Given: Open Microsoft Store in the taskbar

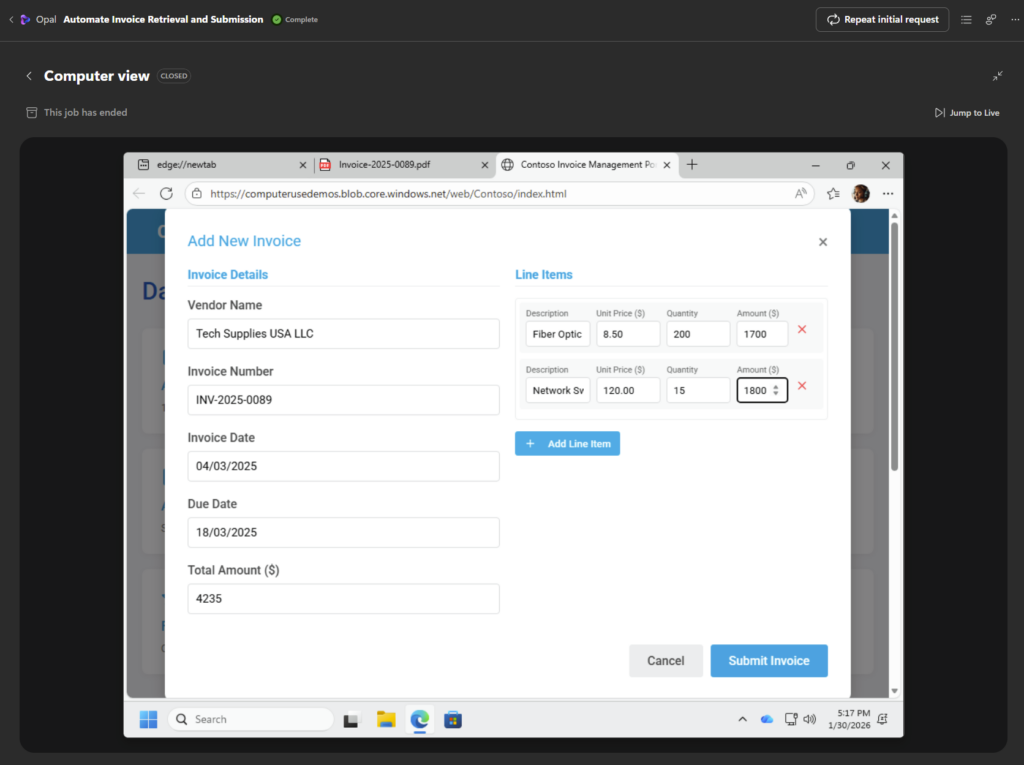Looking at the screenshot, I should [453, 719].
